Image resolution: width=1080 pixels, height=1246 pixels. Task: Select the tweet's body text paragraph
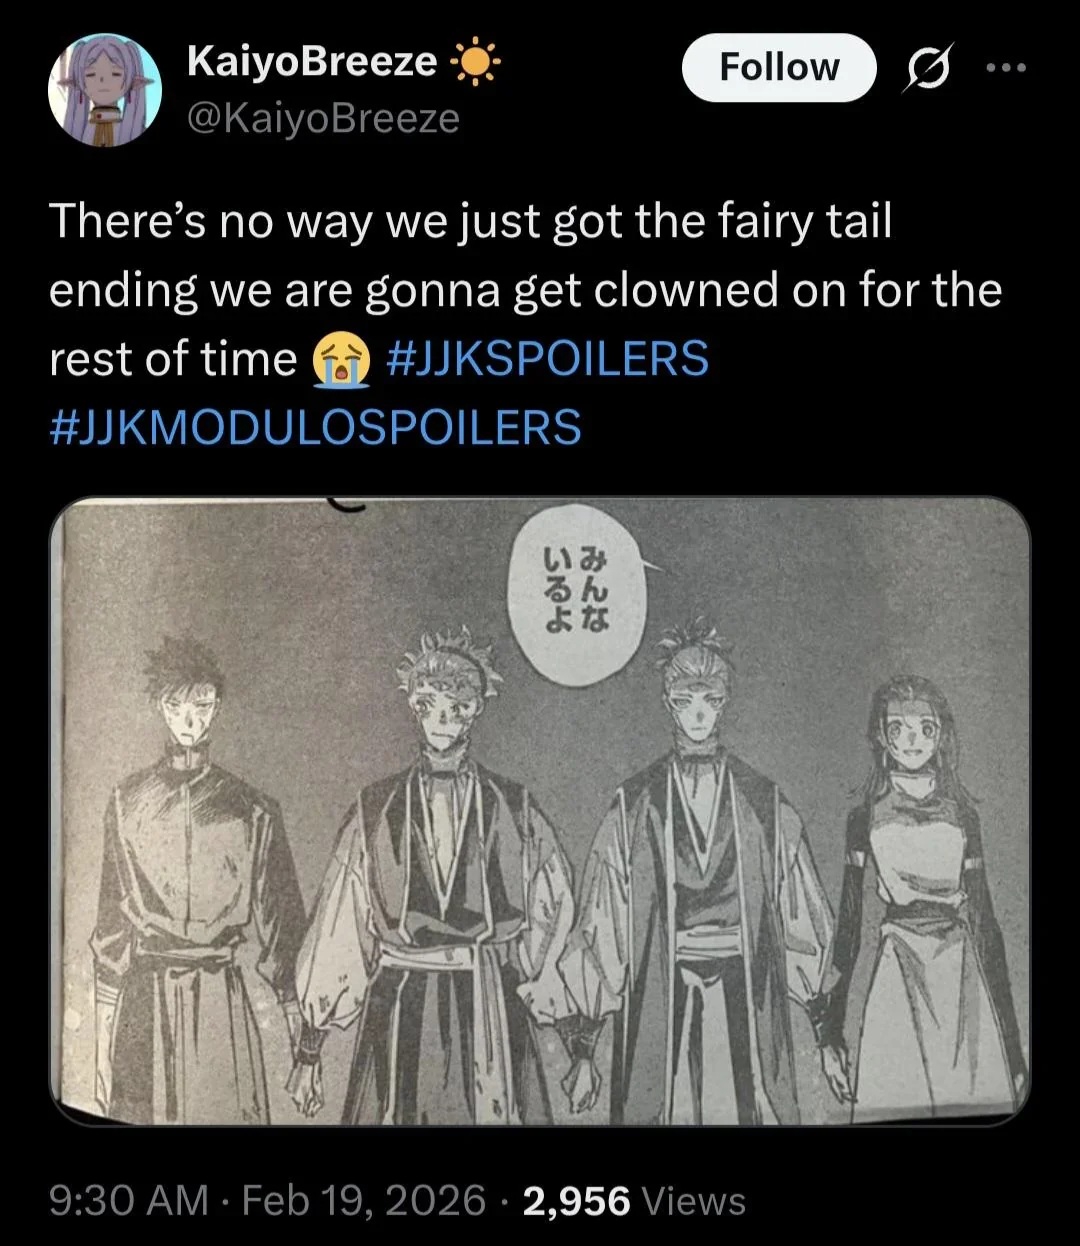(x=525, y=324)
